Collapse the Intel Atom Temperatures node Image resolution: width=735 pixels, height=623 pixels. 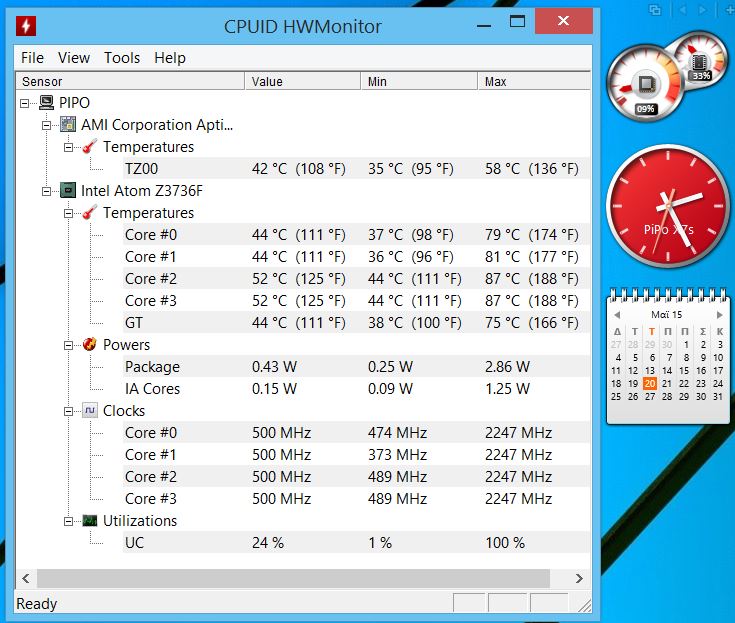tap(68, 213)
